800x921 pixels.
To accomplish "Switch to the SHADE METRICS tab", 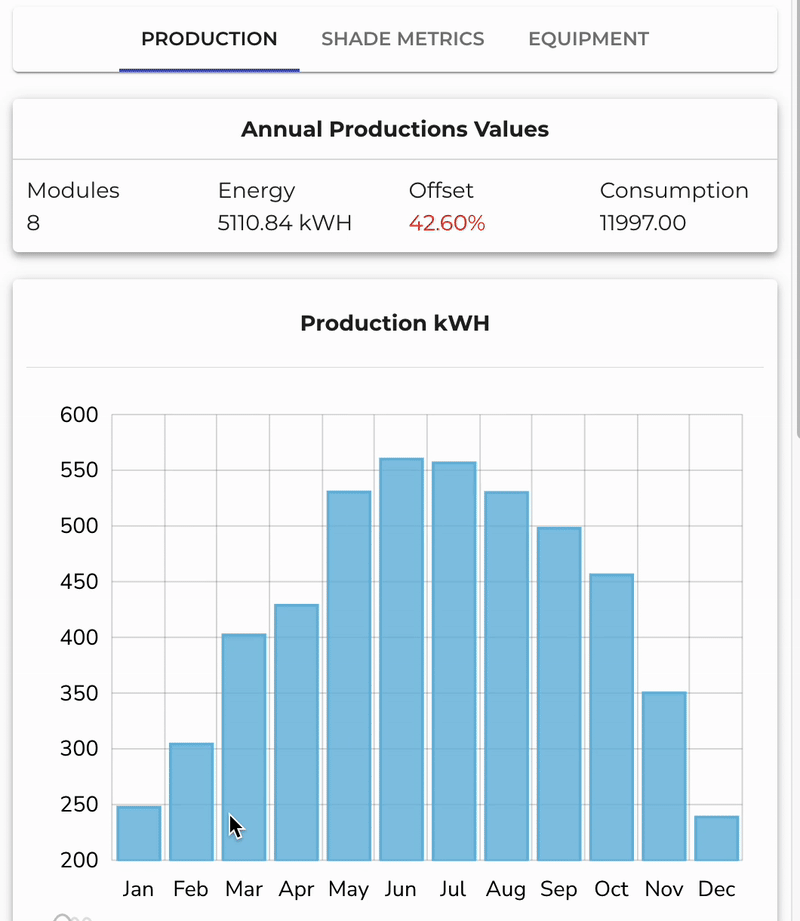I will [x=402, y=39].
